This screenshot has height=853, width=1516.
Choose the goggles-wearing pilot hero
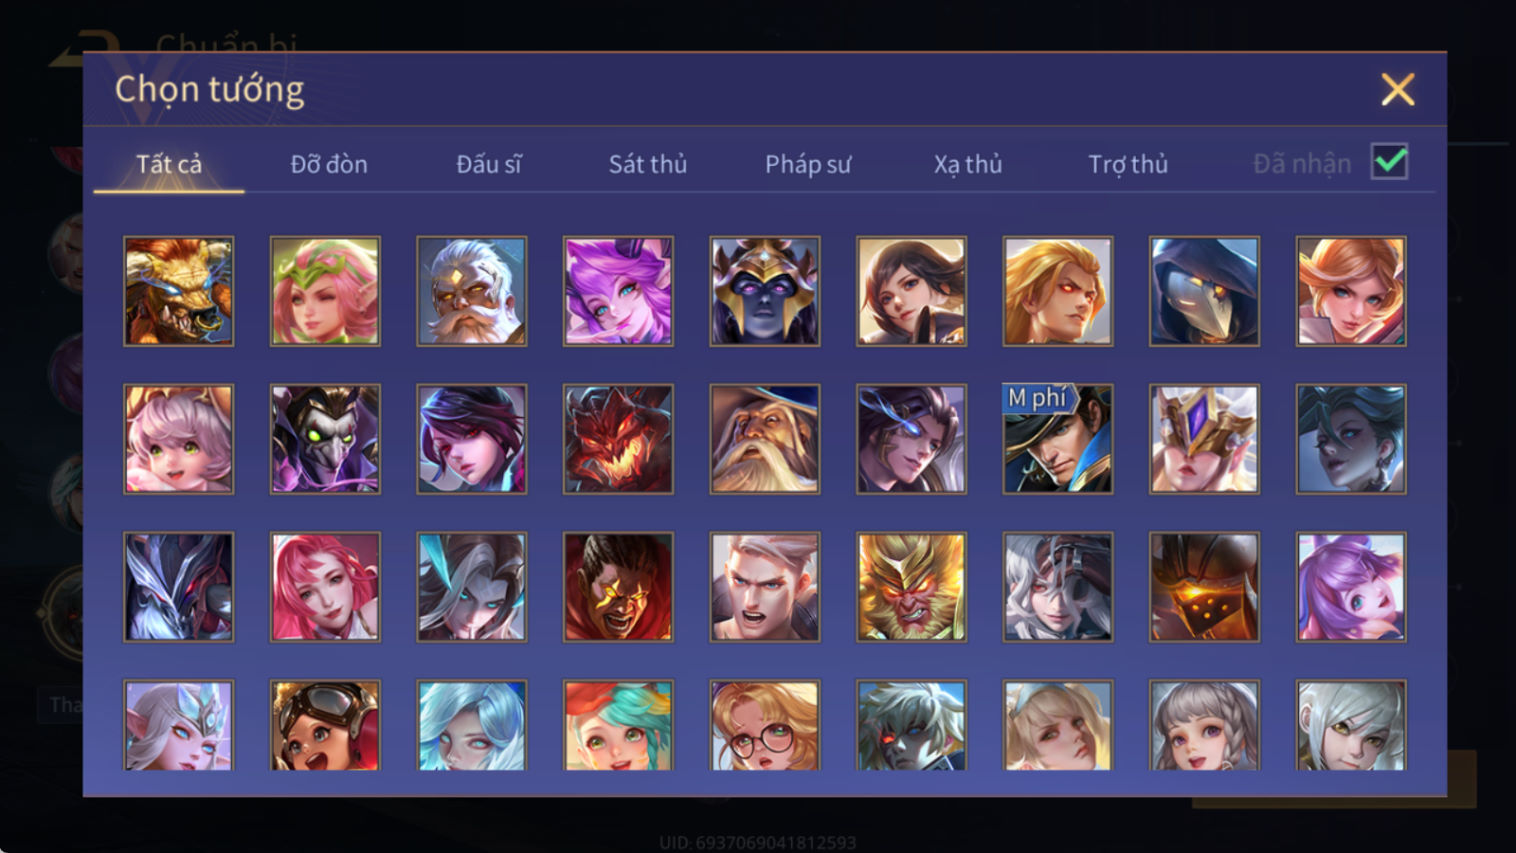click(325, 725)
